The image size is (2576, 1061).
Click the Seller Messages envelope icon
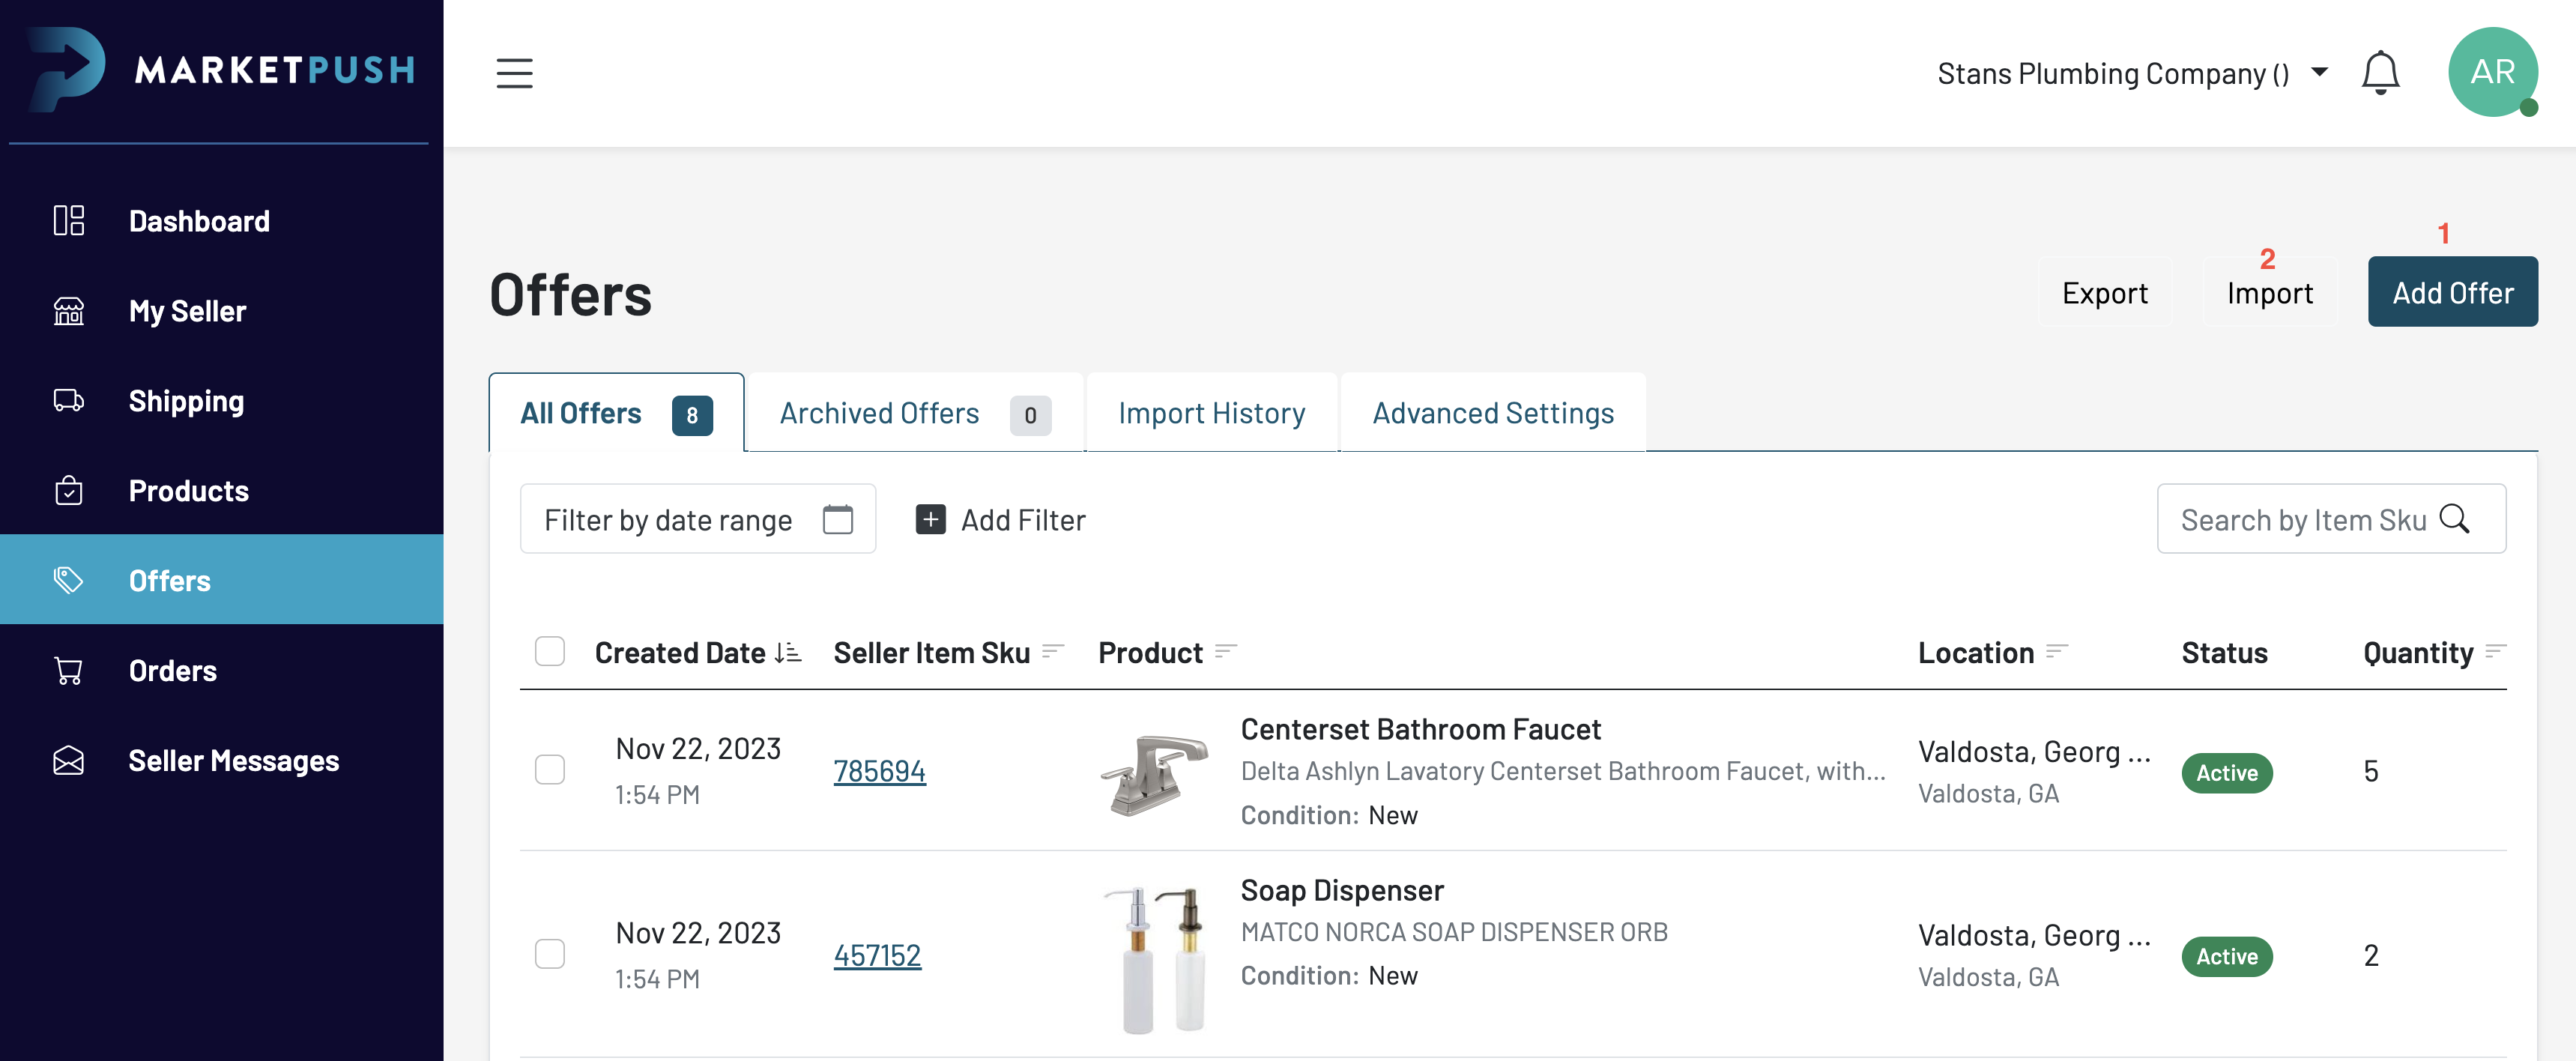[x=69, y=760]
